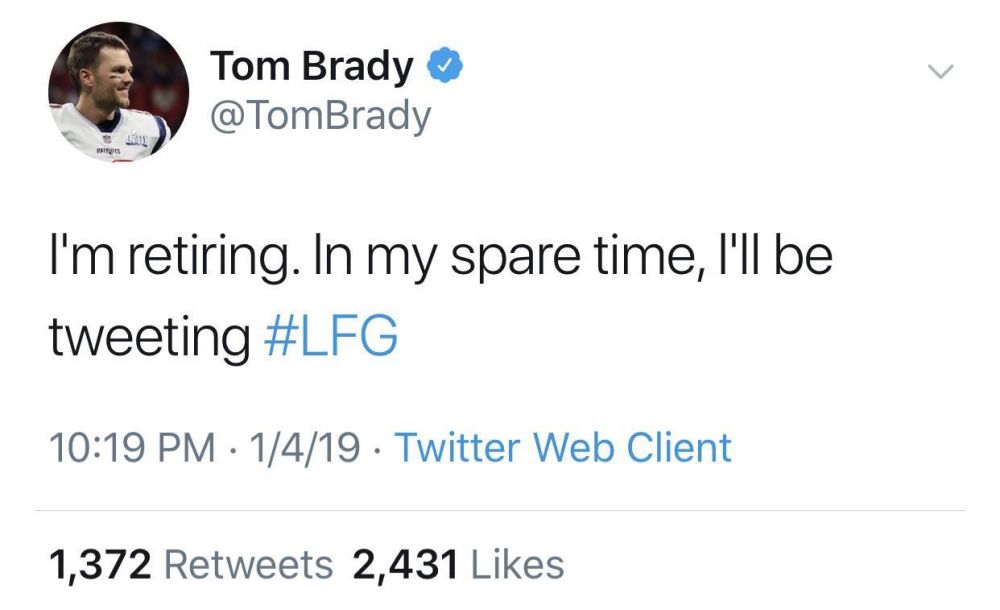Viewport: 1000px width, 610px height.
Task: Click the horizontal divider above Retweets
Action: [x=500, y=510]
